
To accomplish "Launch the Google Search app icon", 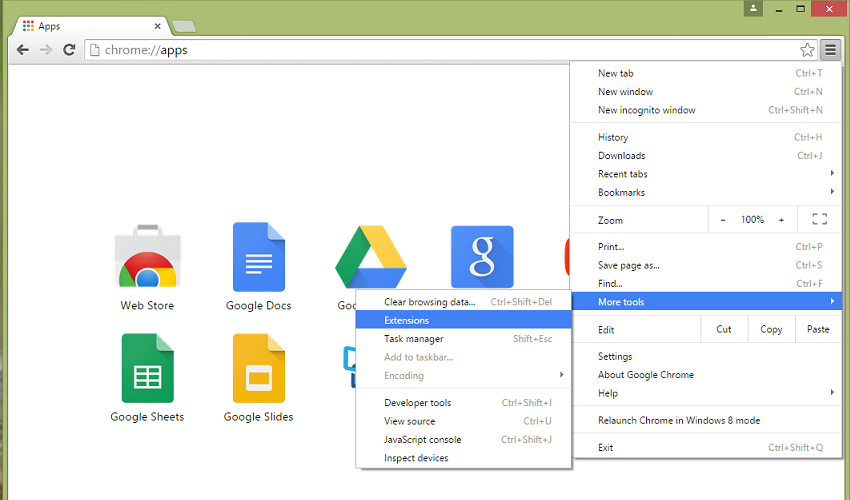I will coord(482,257).
